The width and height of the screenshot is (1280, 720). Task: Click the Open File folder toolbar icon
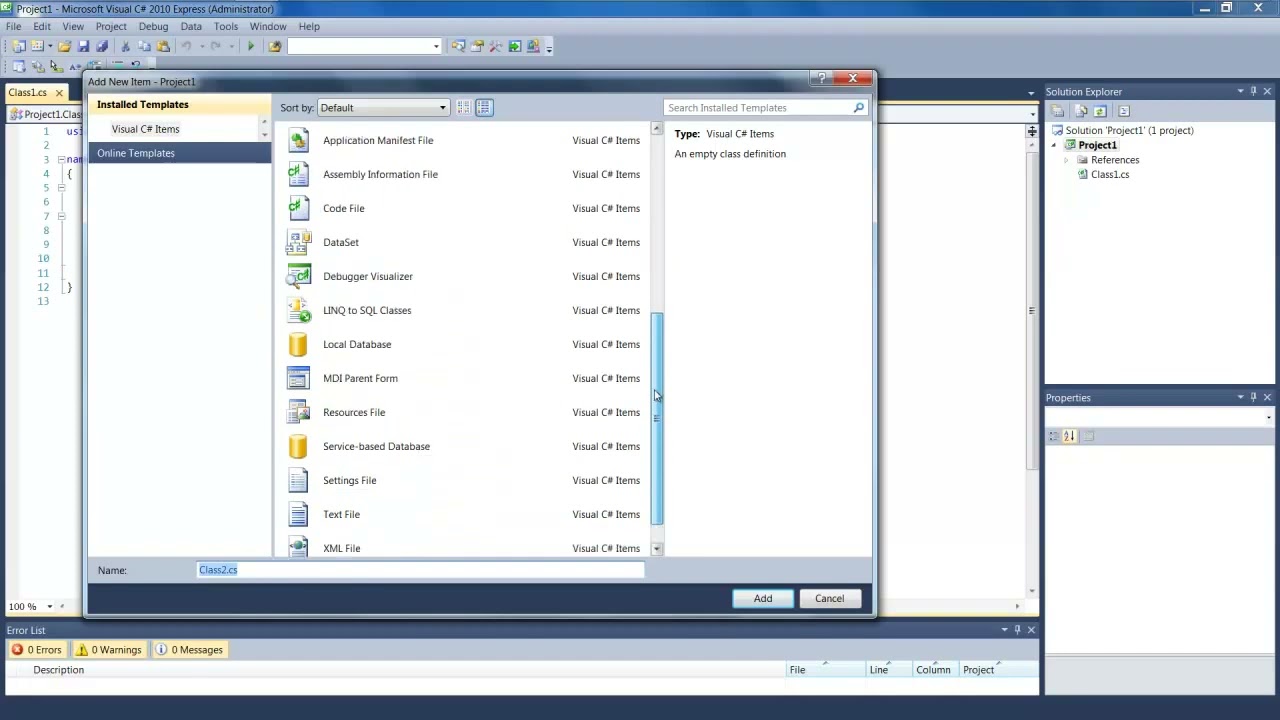click(64, 46)
